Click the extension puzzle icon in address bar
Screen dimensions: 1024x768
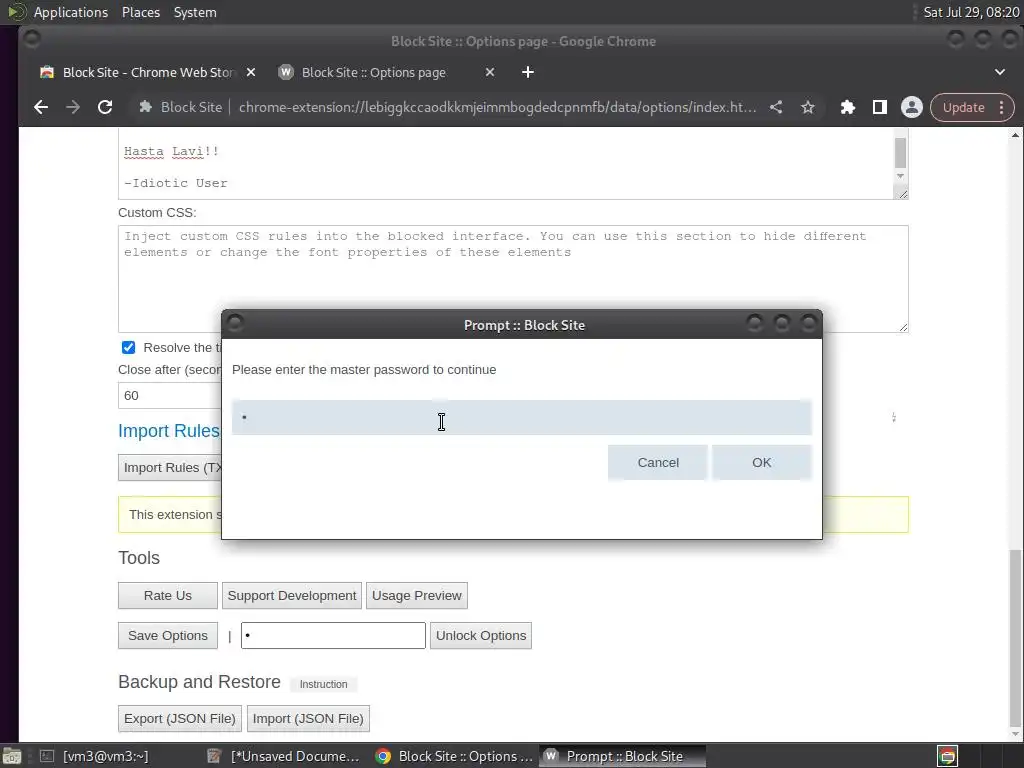146,107
